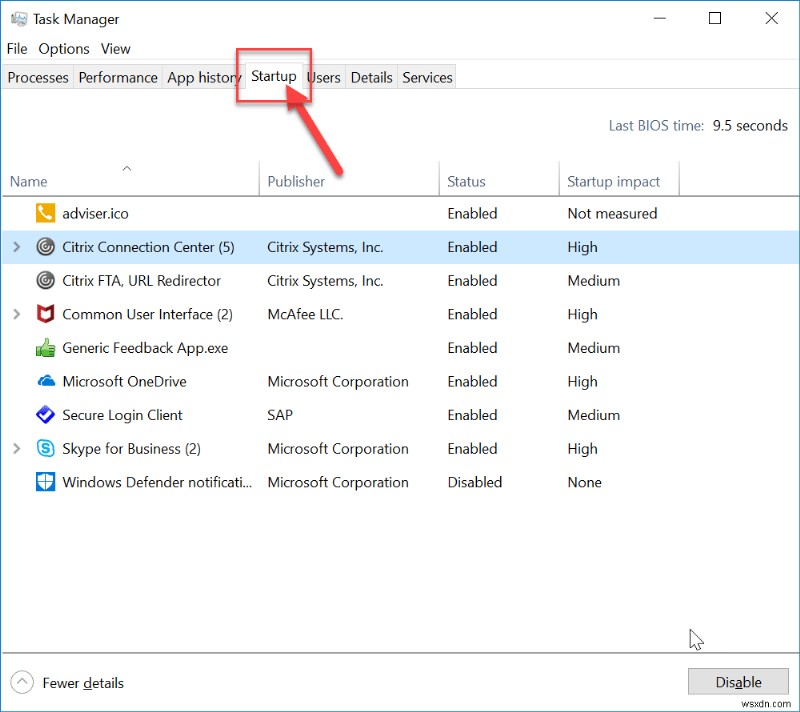Click the Windows Defender notification icon
The height and width of the screenshot is (712, 800).
pyautogui.click(x=44, y=482)
